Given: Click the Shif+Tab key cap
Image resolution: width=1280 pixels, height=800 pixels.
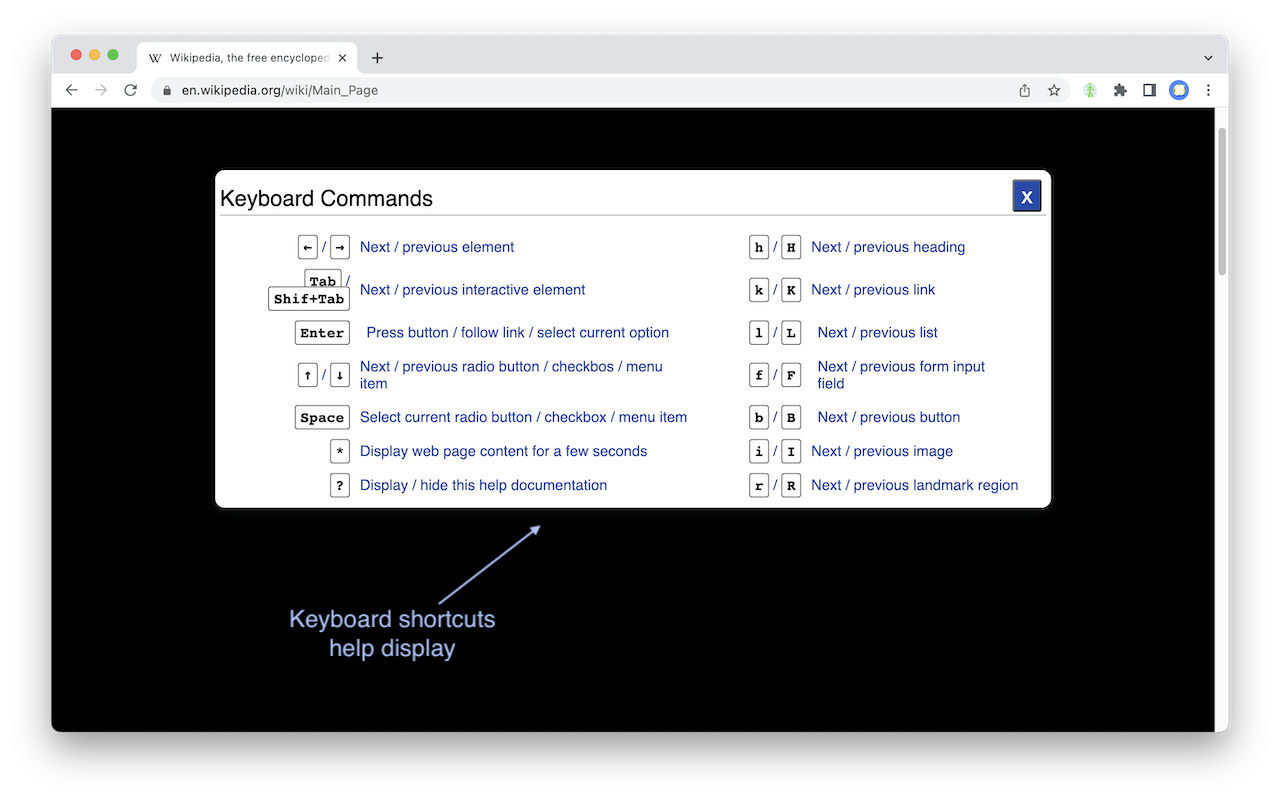Looking at the screenshot, I should pos(309,299).
